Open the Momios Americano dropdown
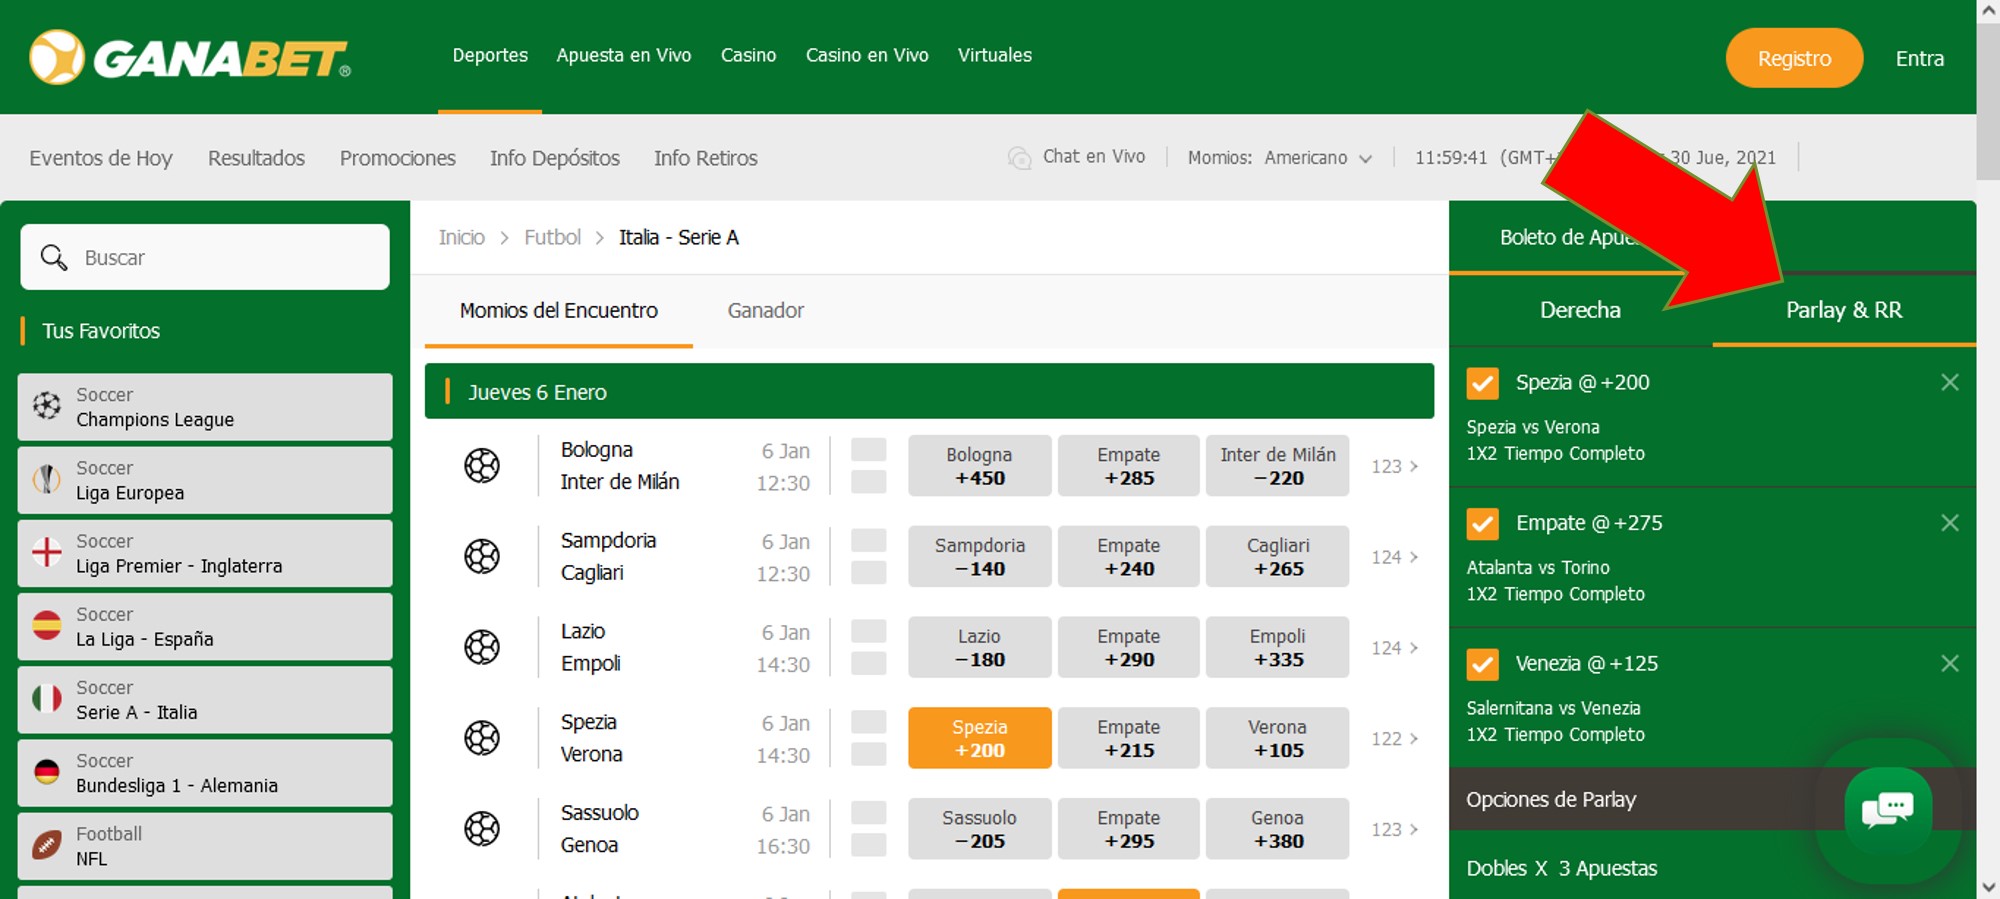The height and width of the screenshot is (899, 2000). coord(1279,158)
